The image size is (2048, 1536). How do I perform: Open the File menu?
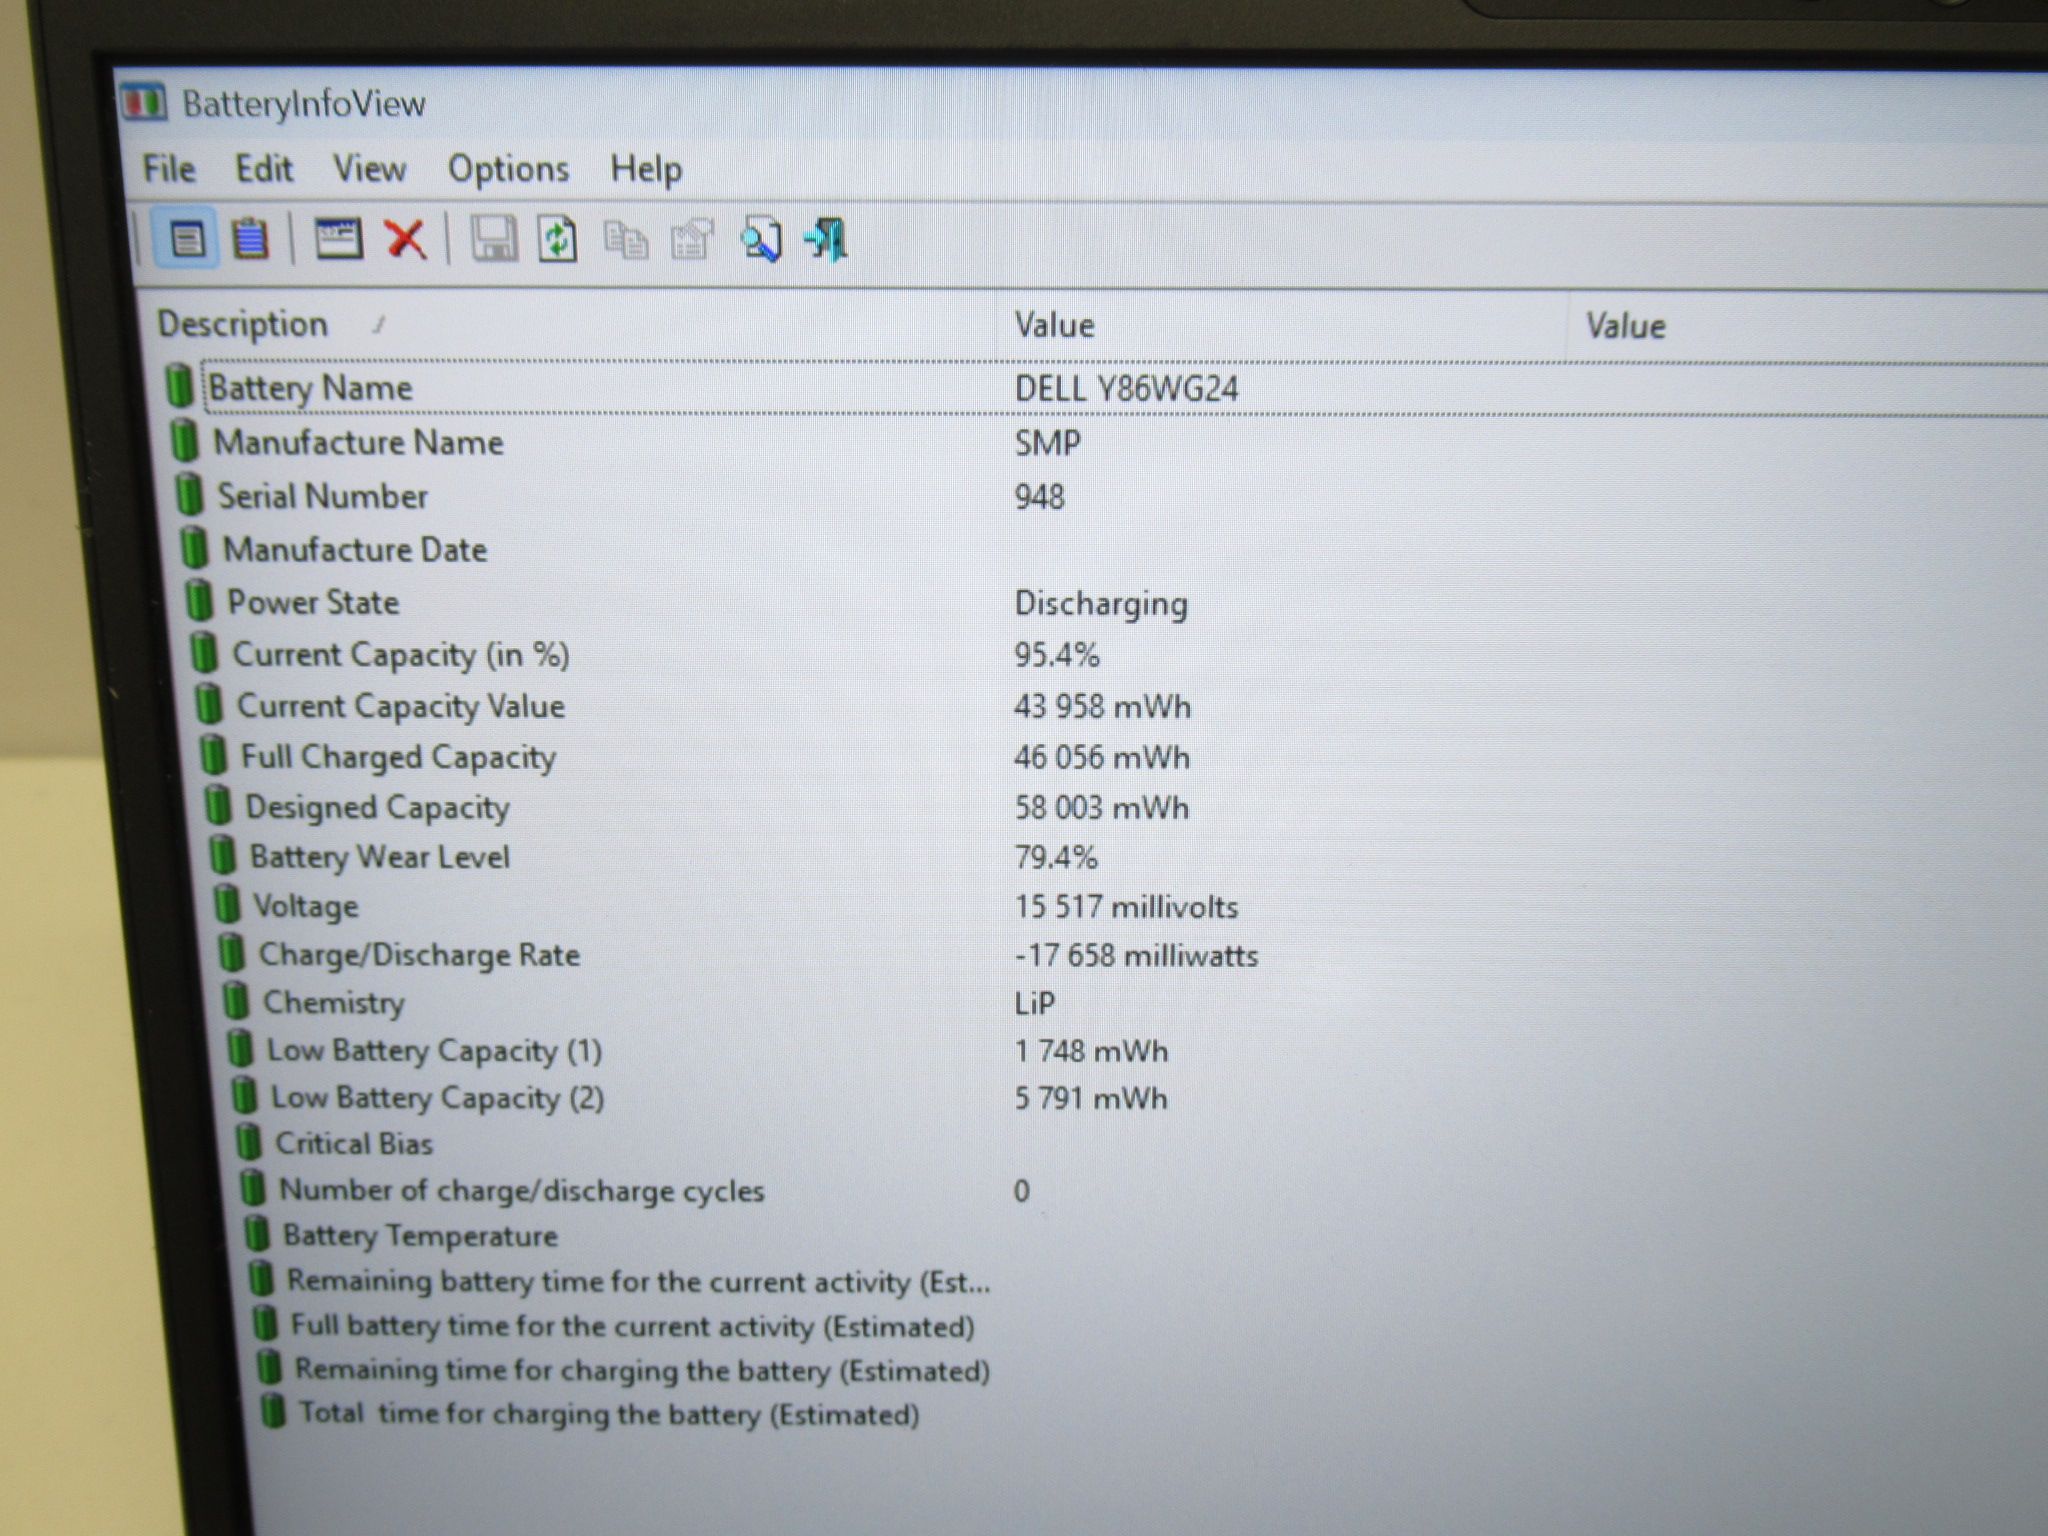coord(169,168)
